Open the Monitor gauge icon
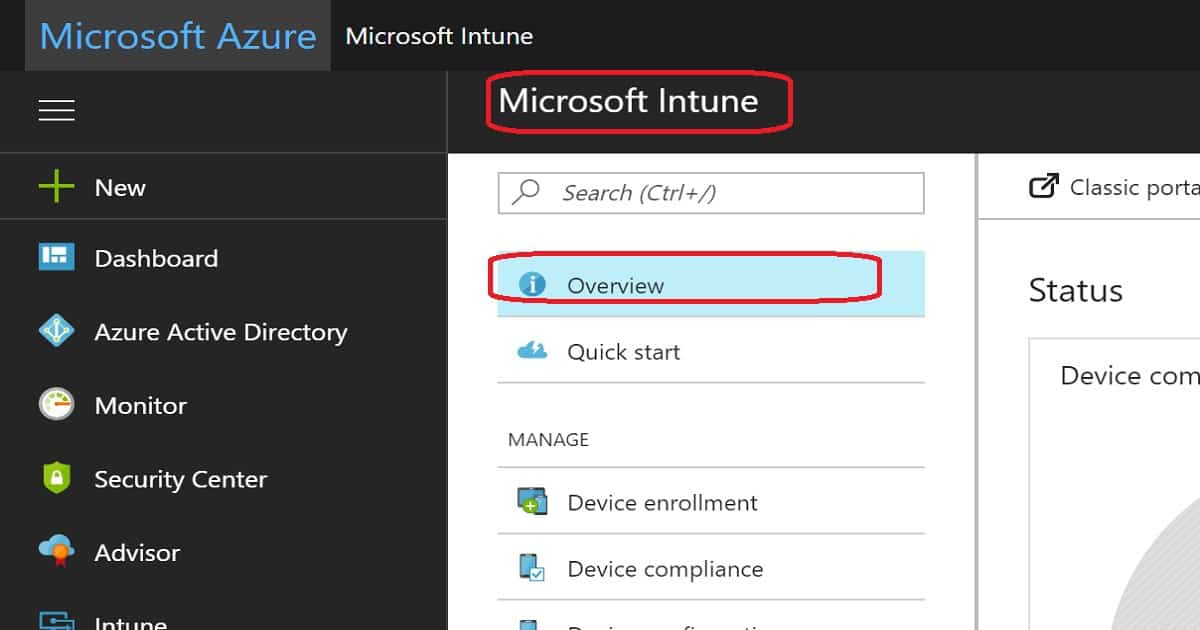 [x=56, y=405]
